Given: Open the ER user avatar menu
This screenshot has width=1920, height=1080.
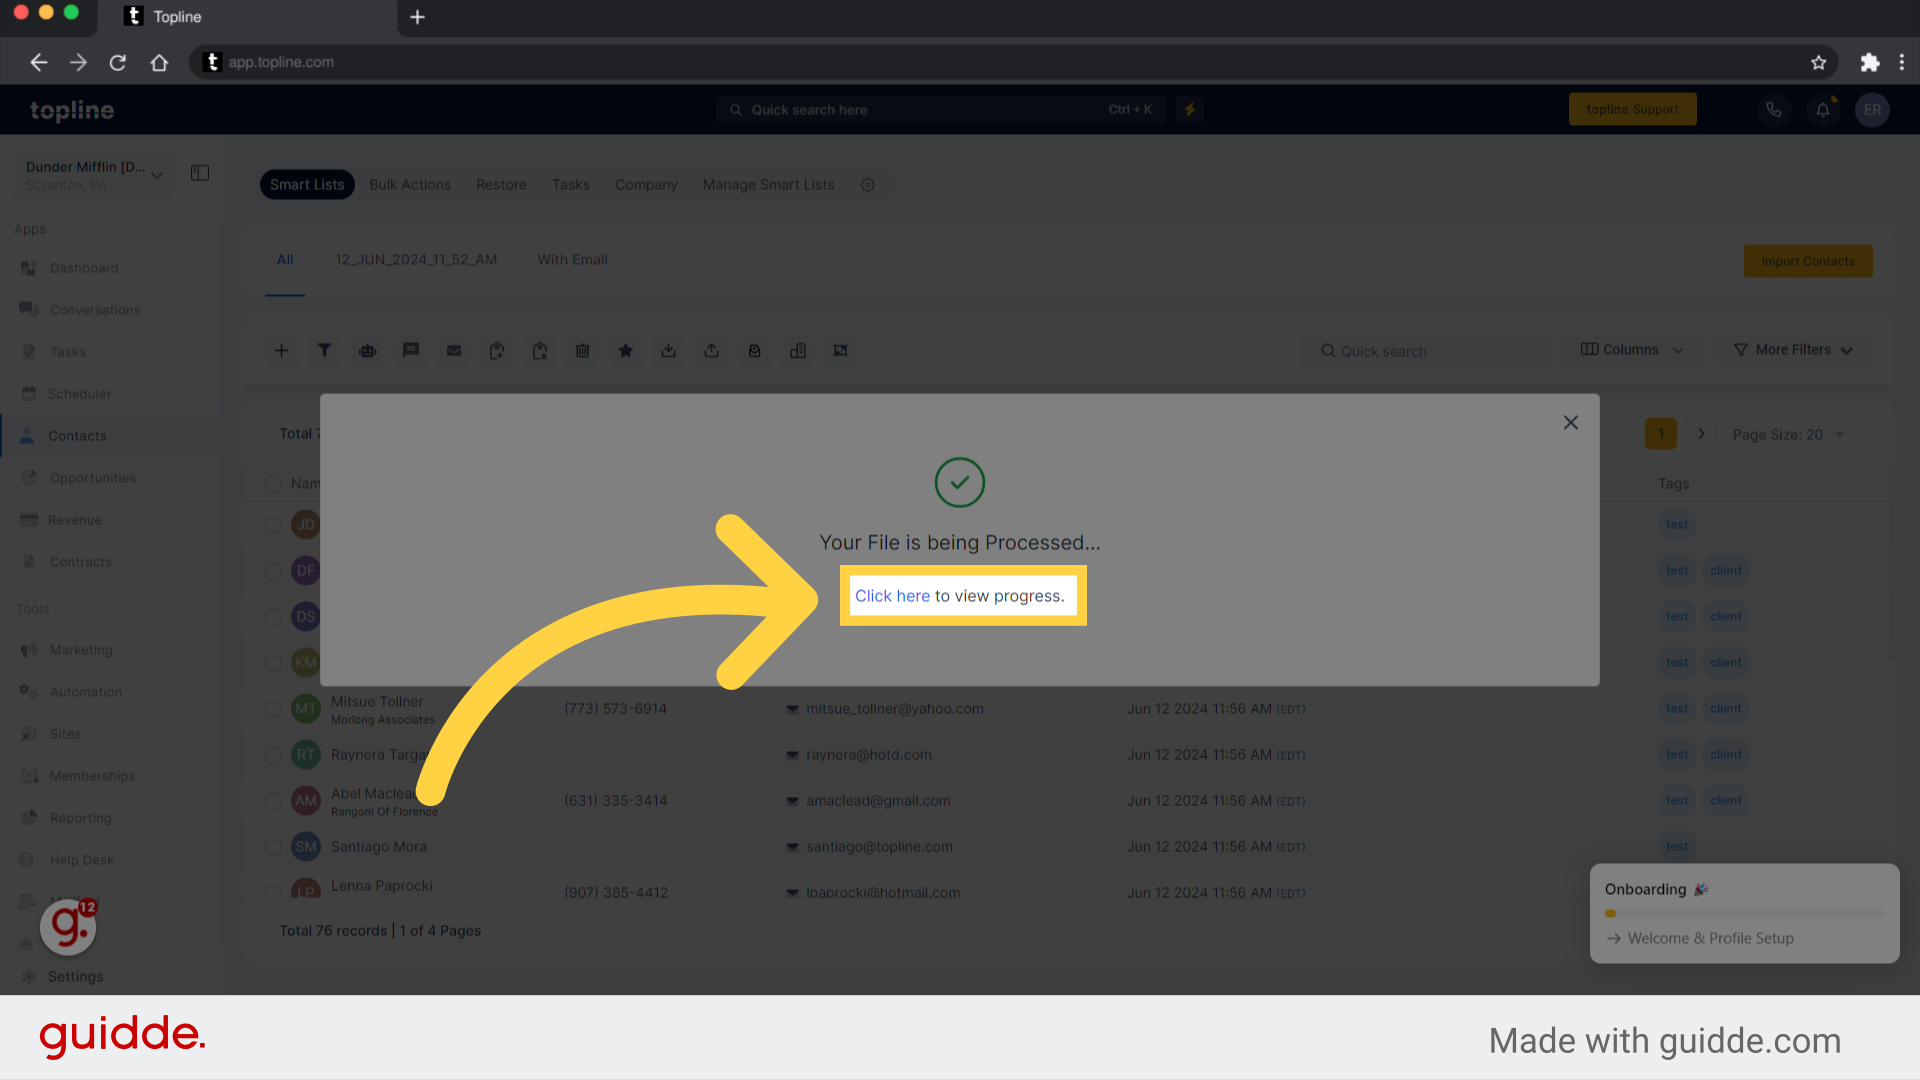Looking at the screenshot, I should click(1872, 110).
